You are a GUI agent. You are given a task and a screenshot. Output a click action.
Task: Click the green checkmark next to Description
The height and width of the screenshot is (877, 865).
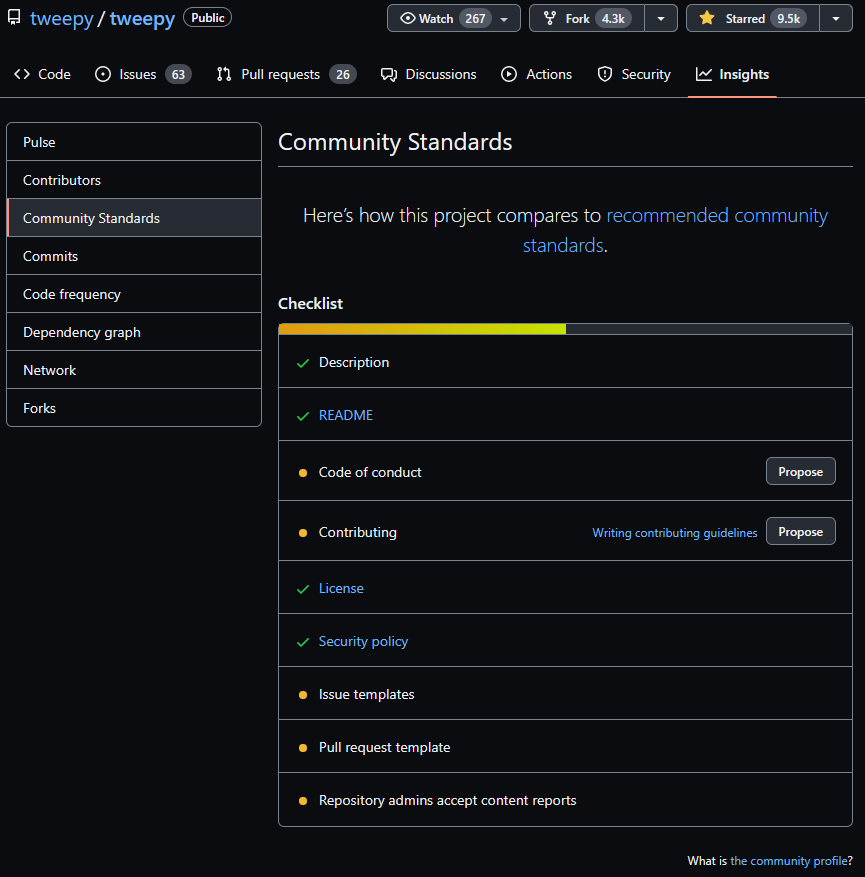tap(302, 362)
